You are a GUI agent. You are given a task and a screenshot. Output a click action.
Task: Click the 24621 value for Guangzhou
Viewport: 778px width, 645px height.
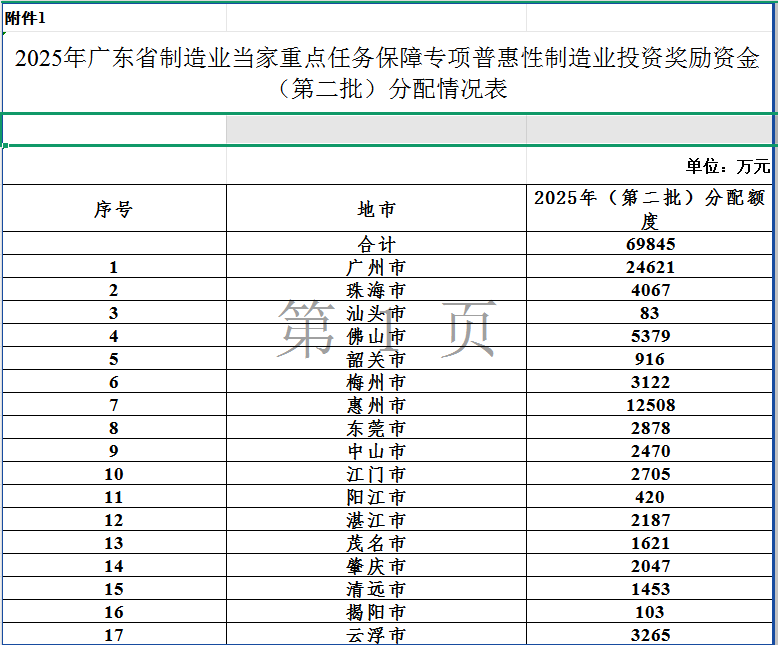coord(650,267)
